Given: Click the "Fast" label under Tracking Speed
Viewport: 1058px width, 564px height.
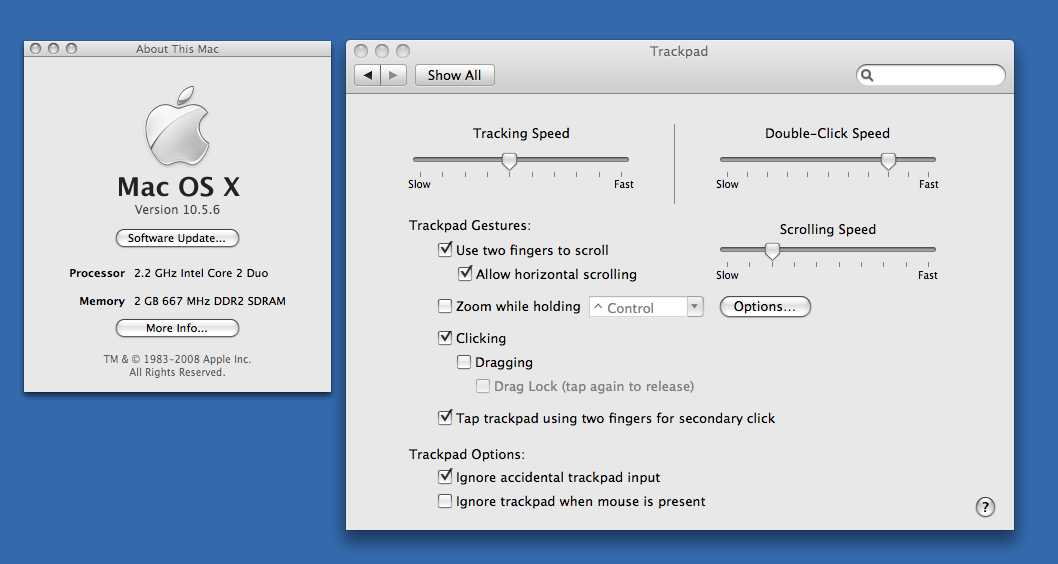Looking at the screenshot, I should [623, 184].
